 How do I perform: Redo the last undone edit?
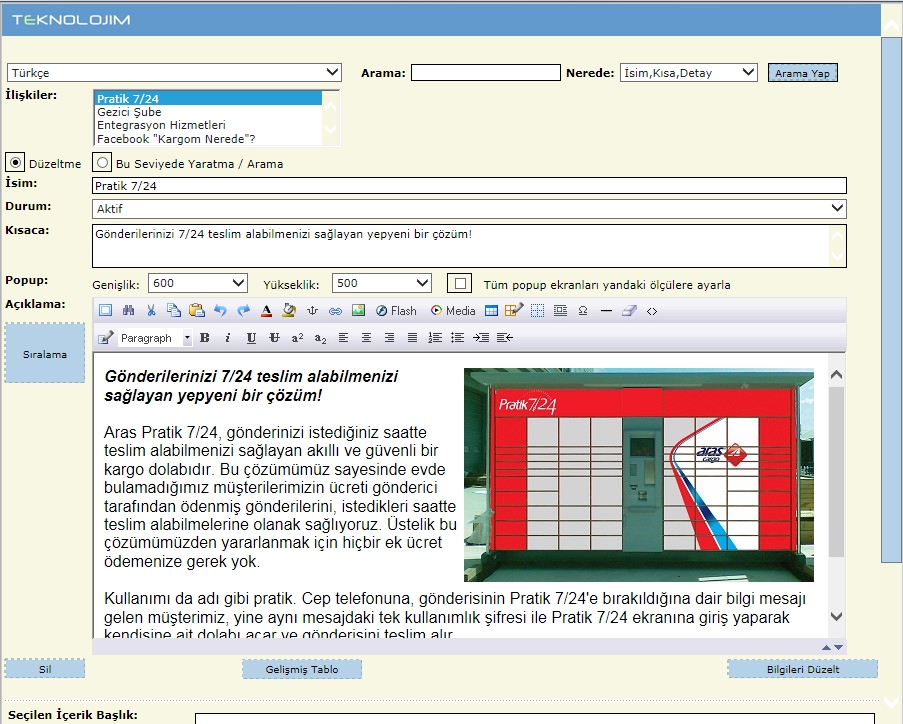pyautogui.click(x=243, y=311)
